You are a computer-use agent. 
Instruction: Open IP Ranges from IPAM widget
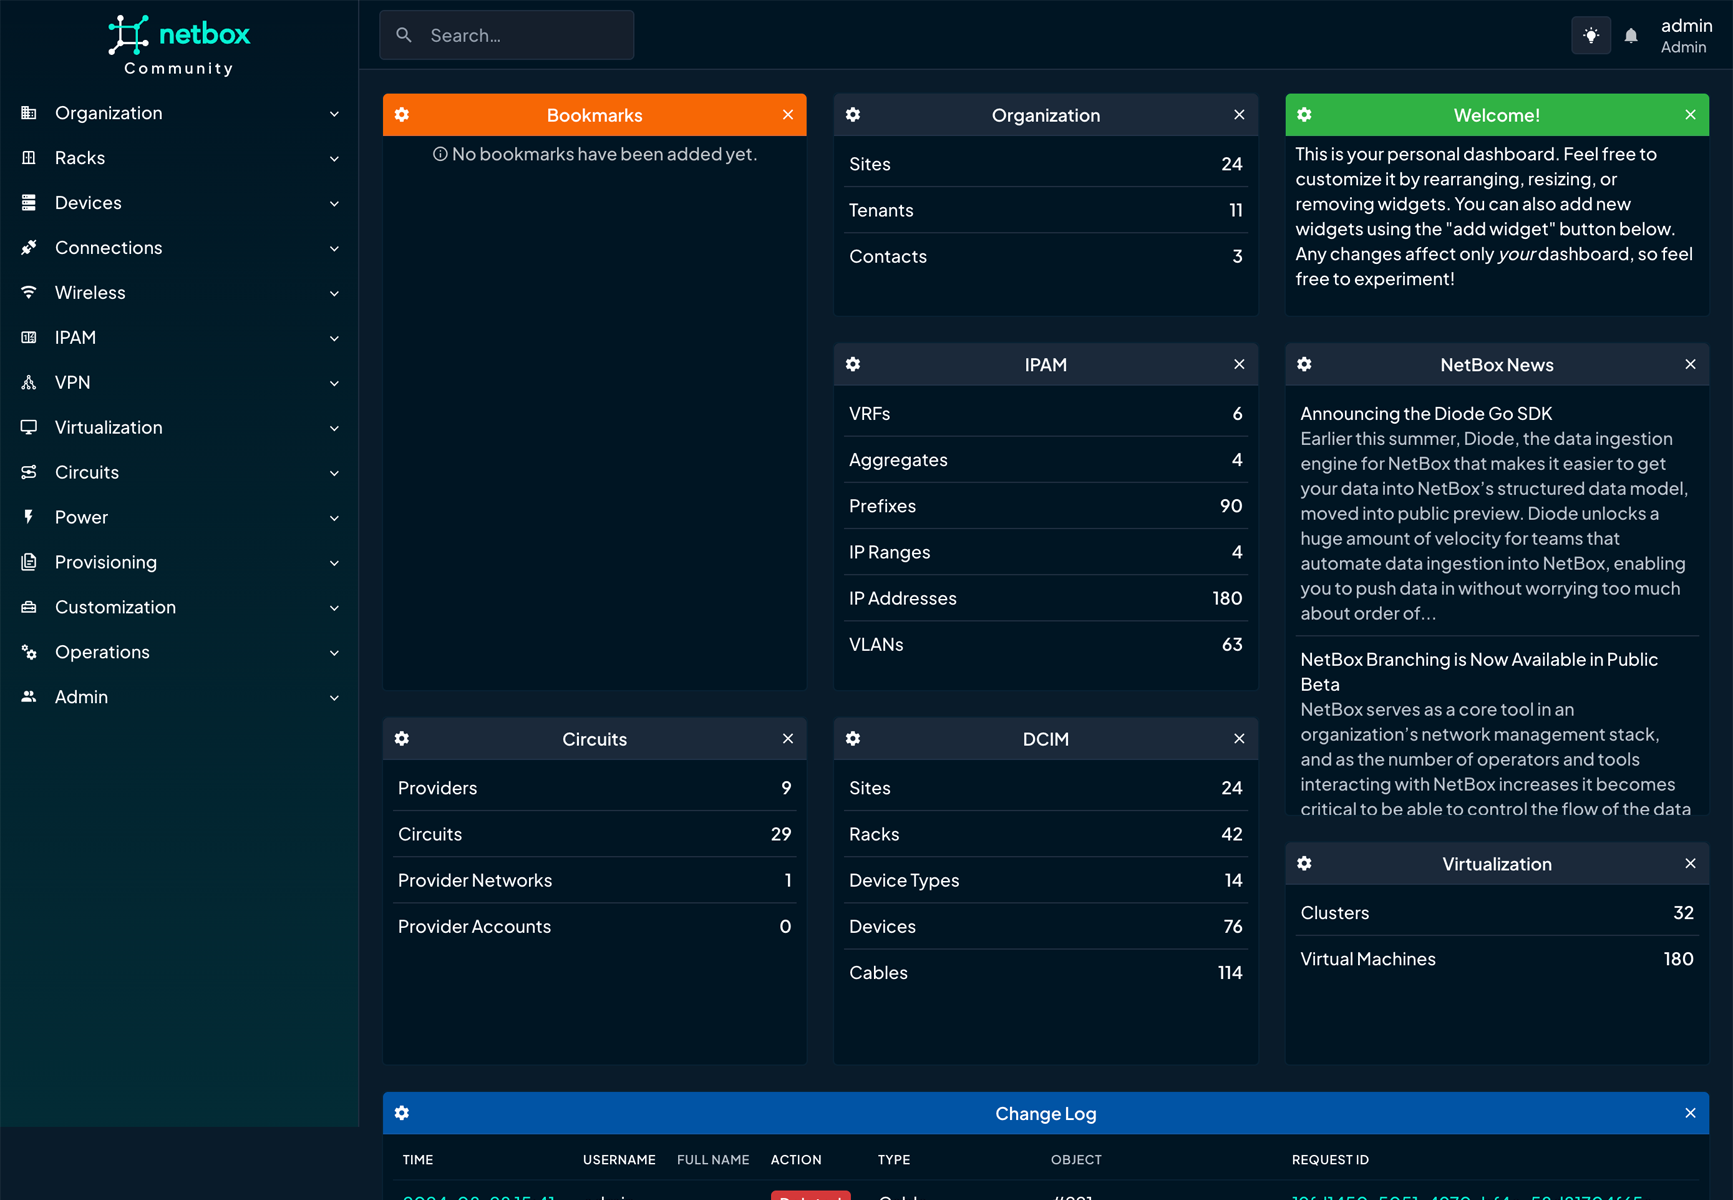coord(1046,552)
